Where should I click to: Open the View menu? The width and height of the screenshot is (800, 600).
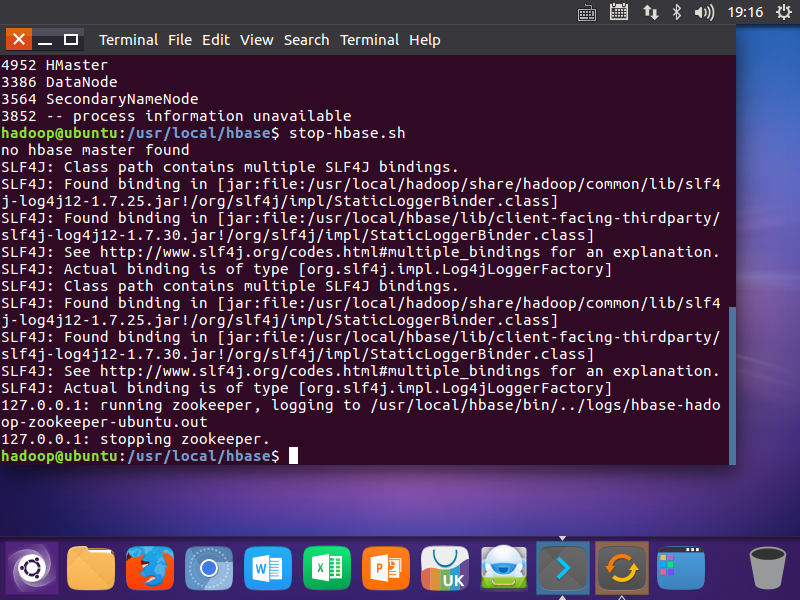(257, 40)
